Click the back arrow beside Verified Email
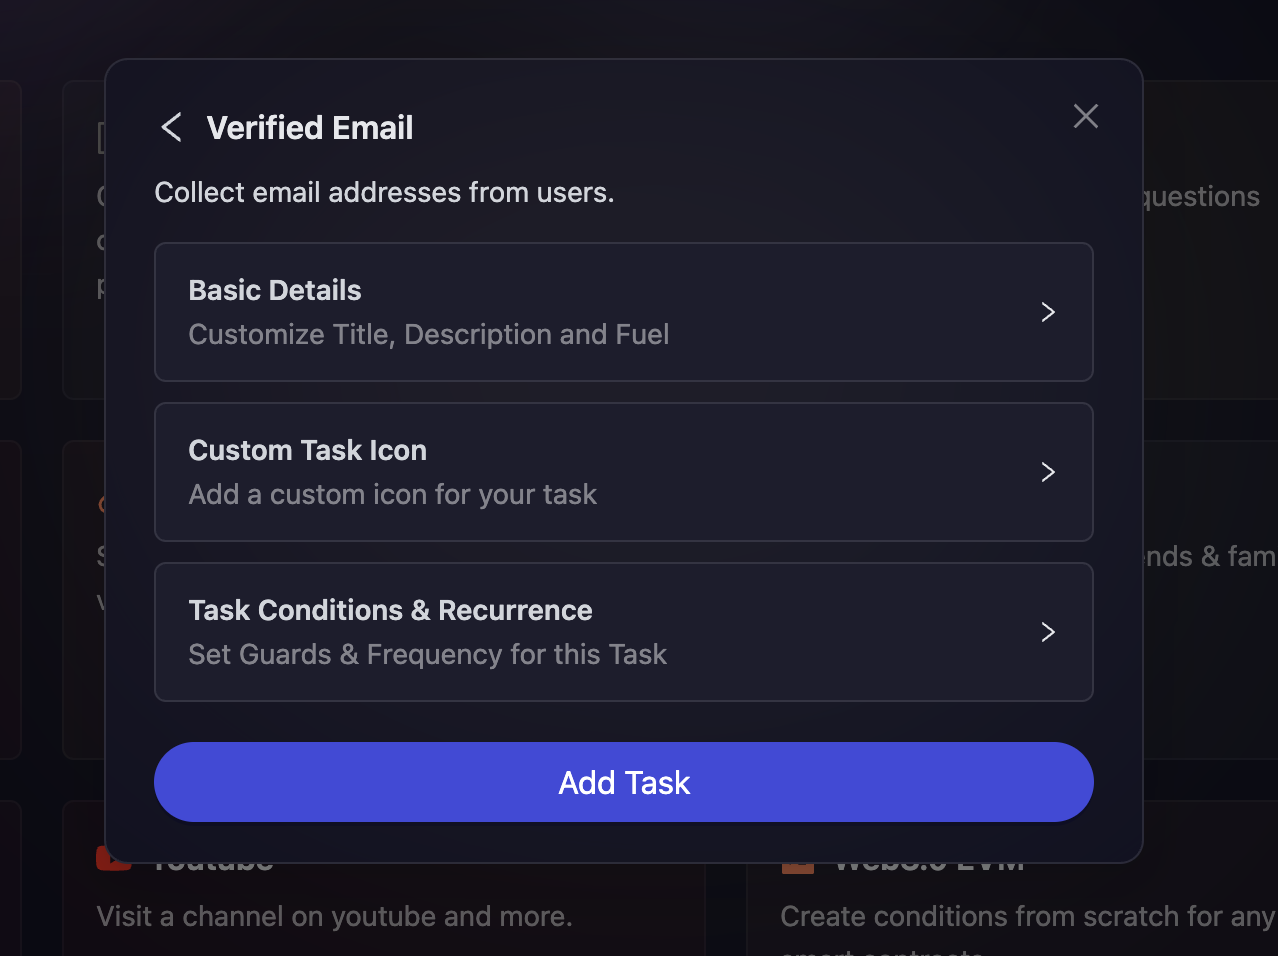This screenshot has width=1278, height=956. coord(171,127)
